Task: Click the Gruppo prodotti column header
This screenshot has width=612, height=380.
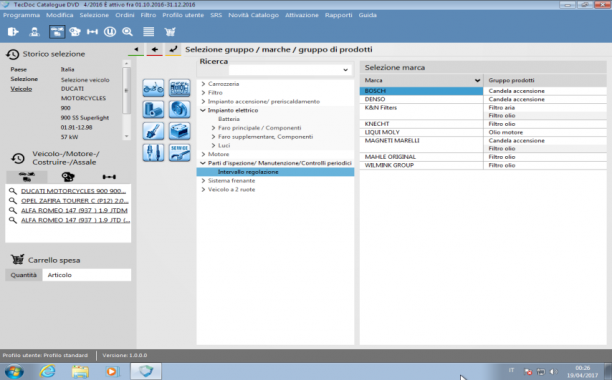Action: click(x=545, y=80)
